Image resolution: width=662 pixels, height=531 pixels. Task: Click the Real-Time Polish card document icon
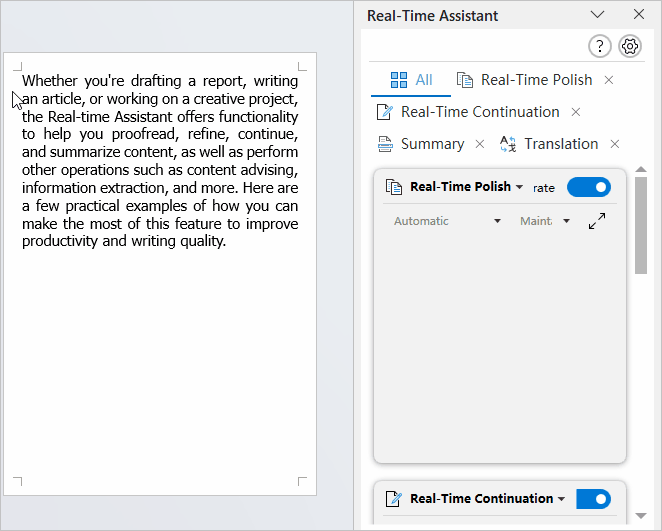pyautogui.click(x=394, y=187)
